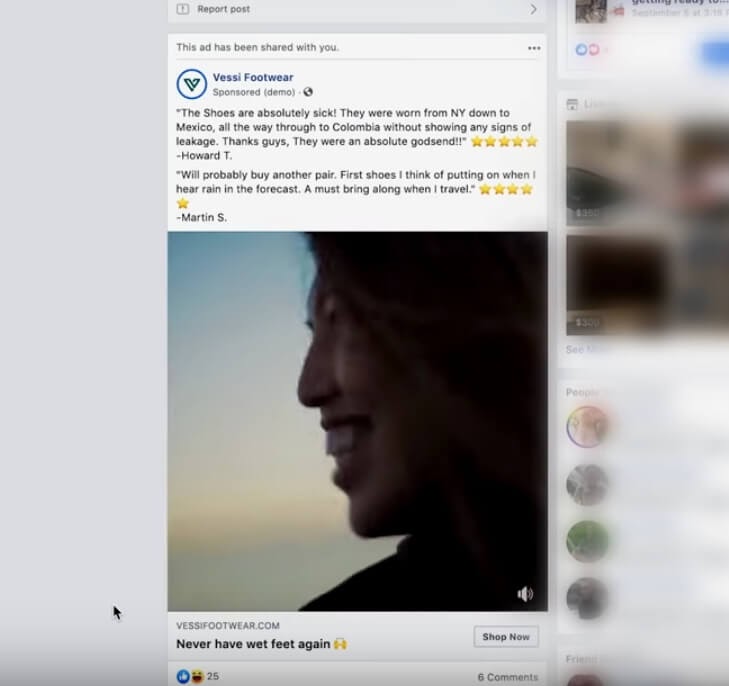Open the VESSIFOOTWEAR.COM link text
Screen dimensions: 729x686
coord(228,626)
